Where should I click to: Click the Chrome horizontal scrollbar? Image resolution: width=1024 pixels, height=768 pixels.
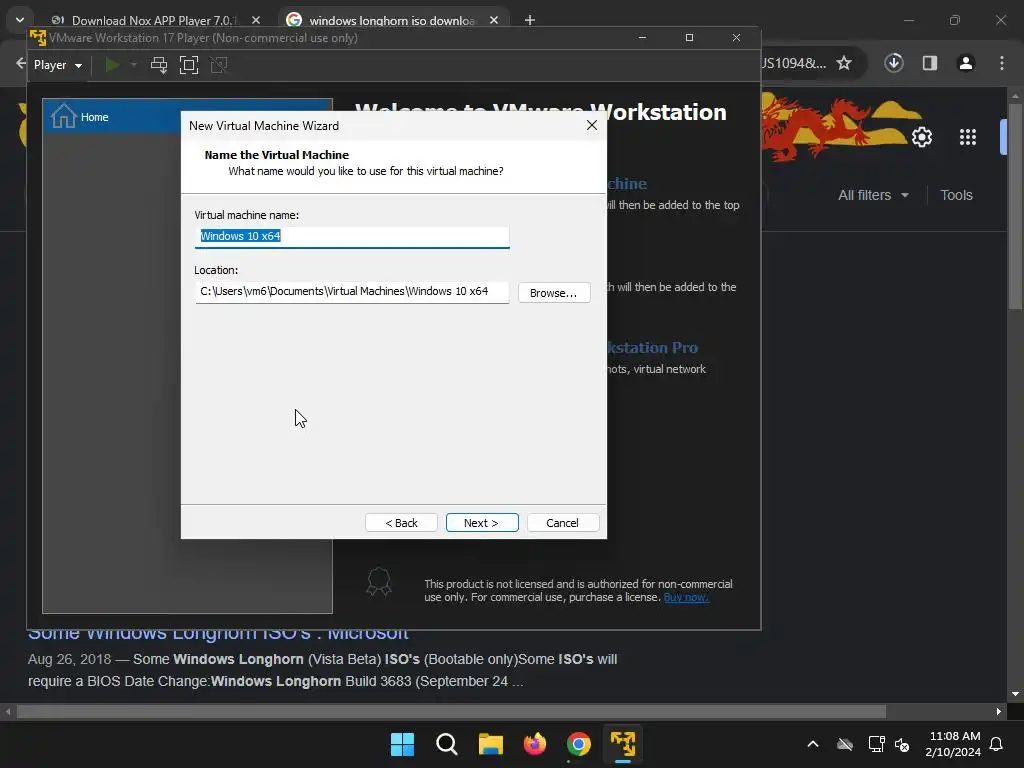[451, 711]
